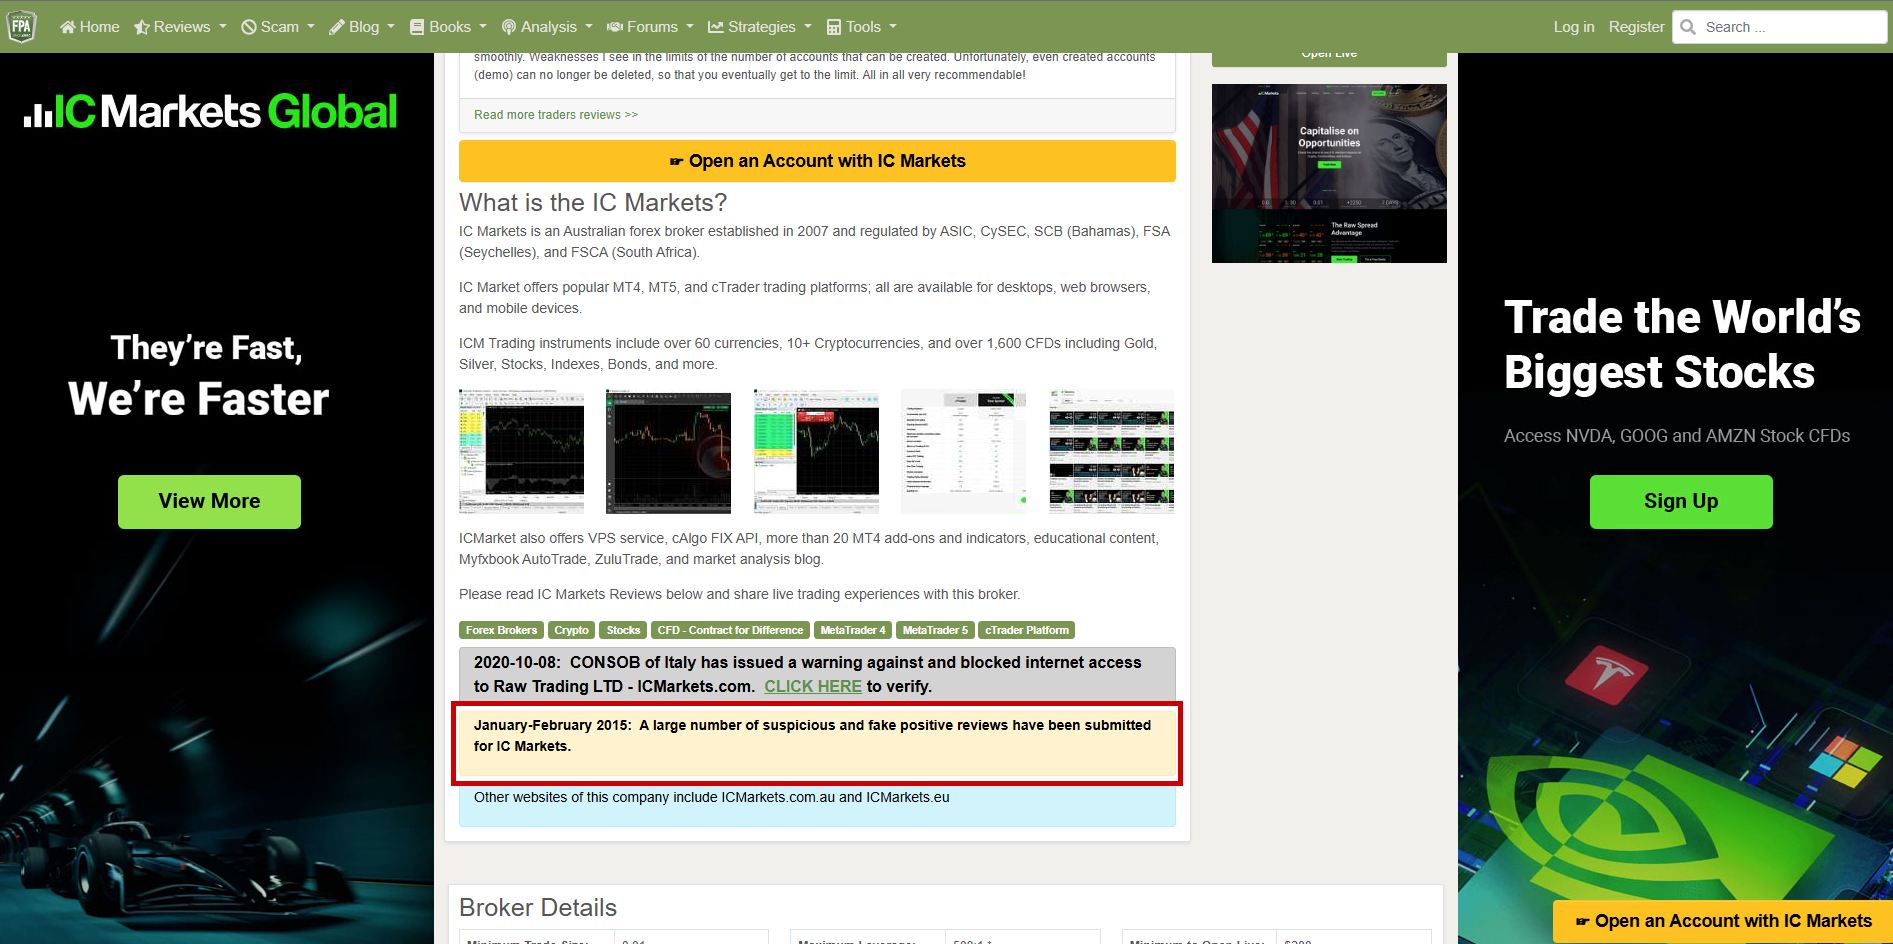Open Read more traders reviews link

pyautogui.click(x=555, y=115)
